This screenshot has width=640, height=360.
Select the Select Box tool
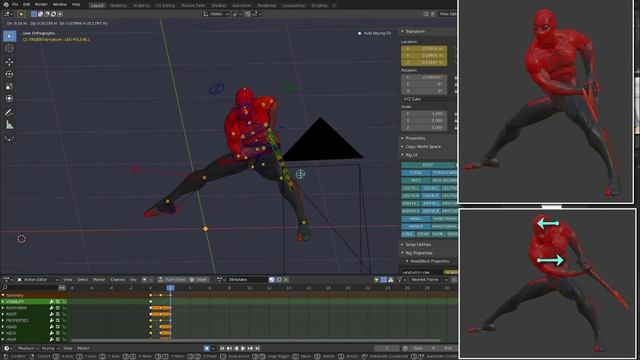click(9, 36)
